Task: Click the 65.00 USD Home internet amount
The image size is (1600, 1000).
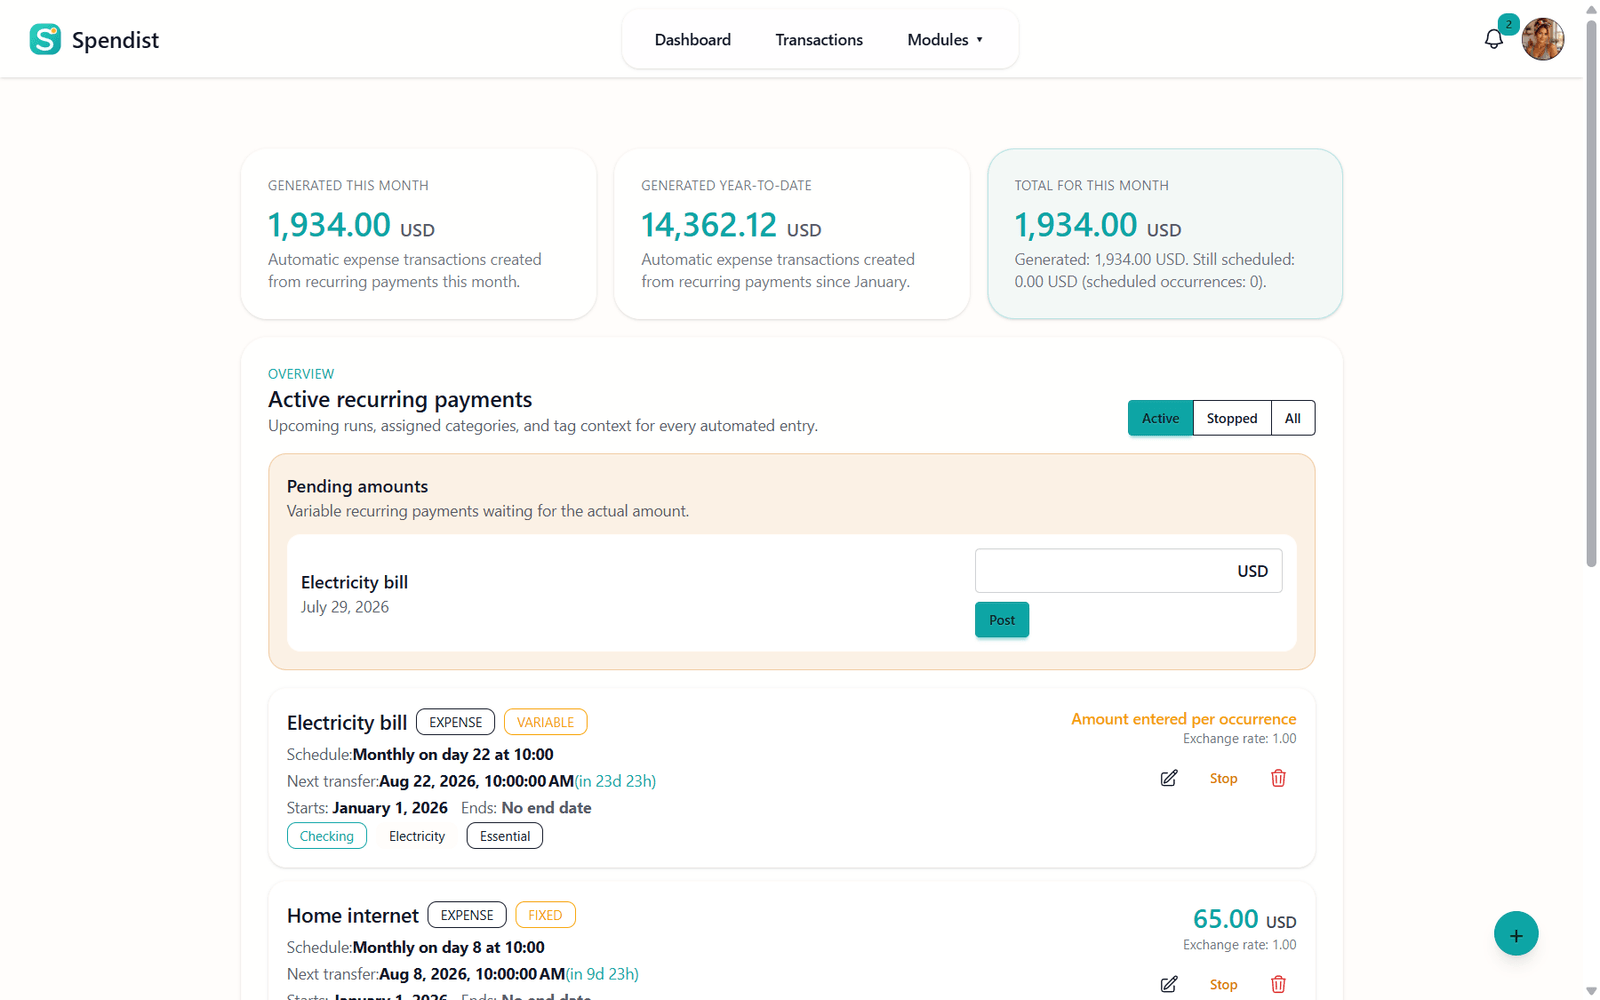Action: coord(1244,919)
